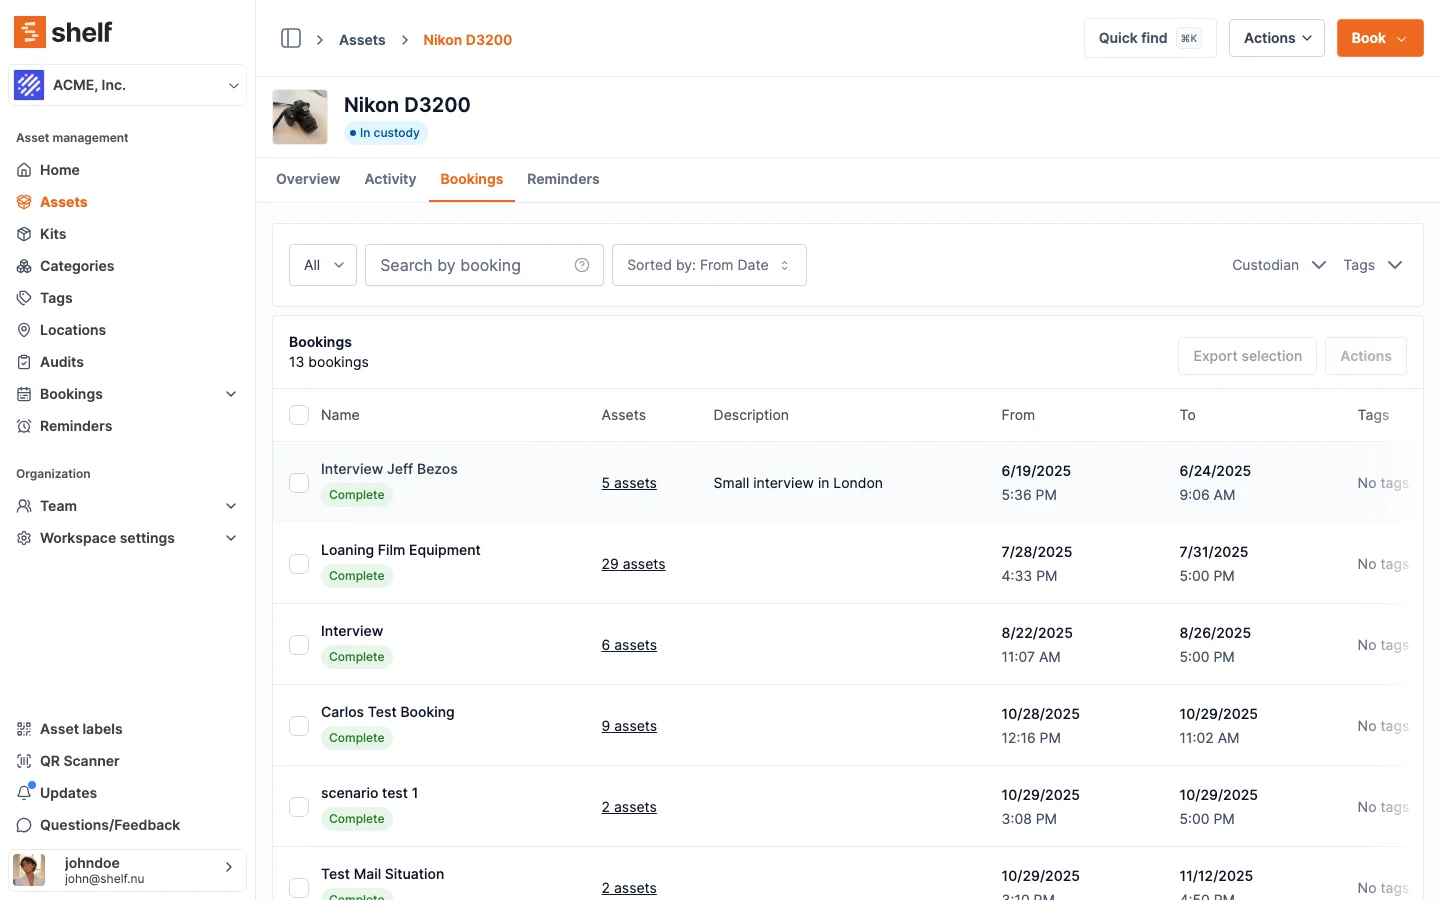Tick the Carlos Test Booking checkbox
Viewport: 1440px width, 900px height.
pyautogui.click(x=299, y=726)
